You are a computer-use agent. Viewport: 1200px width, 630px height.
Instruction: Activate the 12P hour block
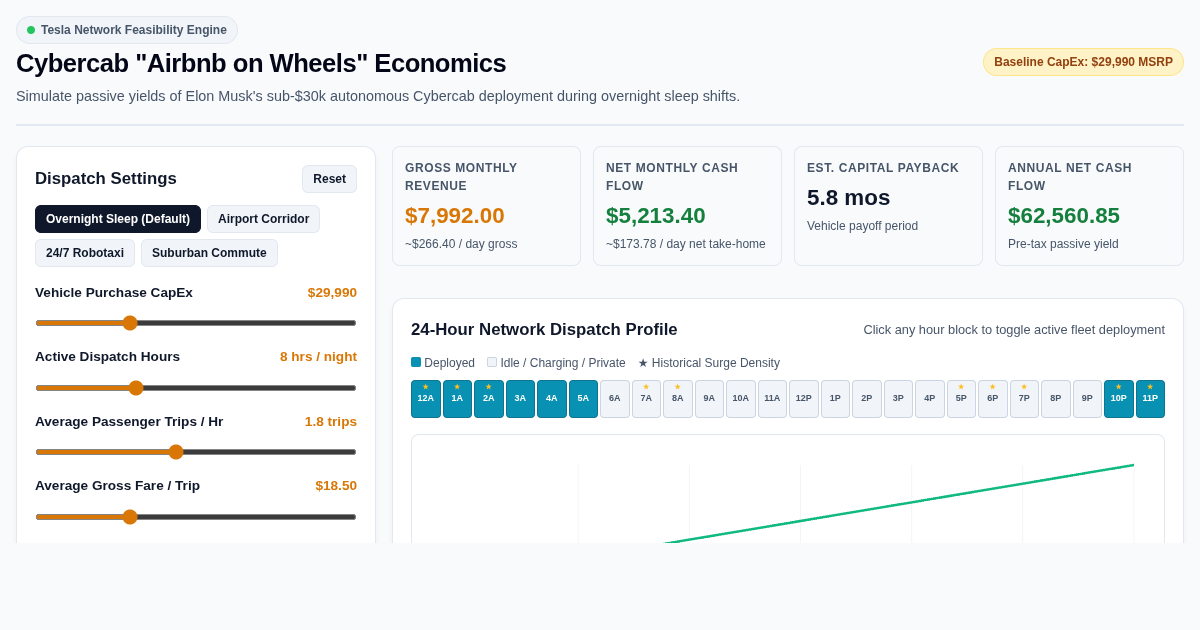click(x=804, y=399)
